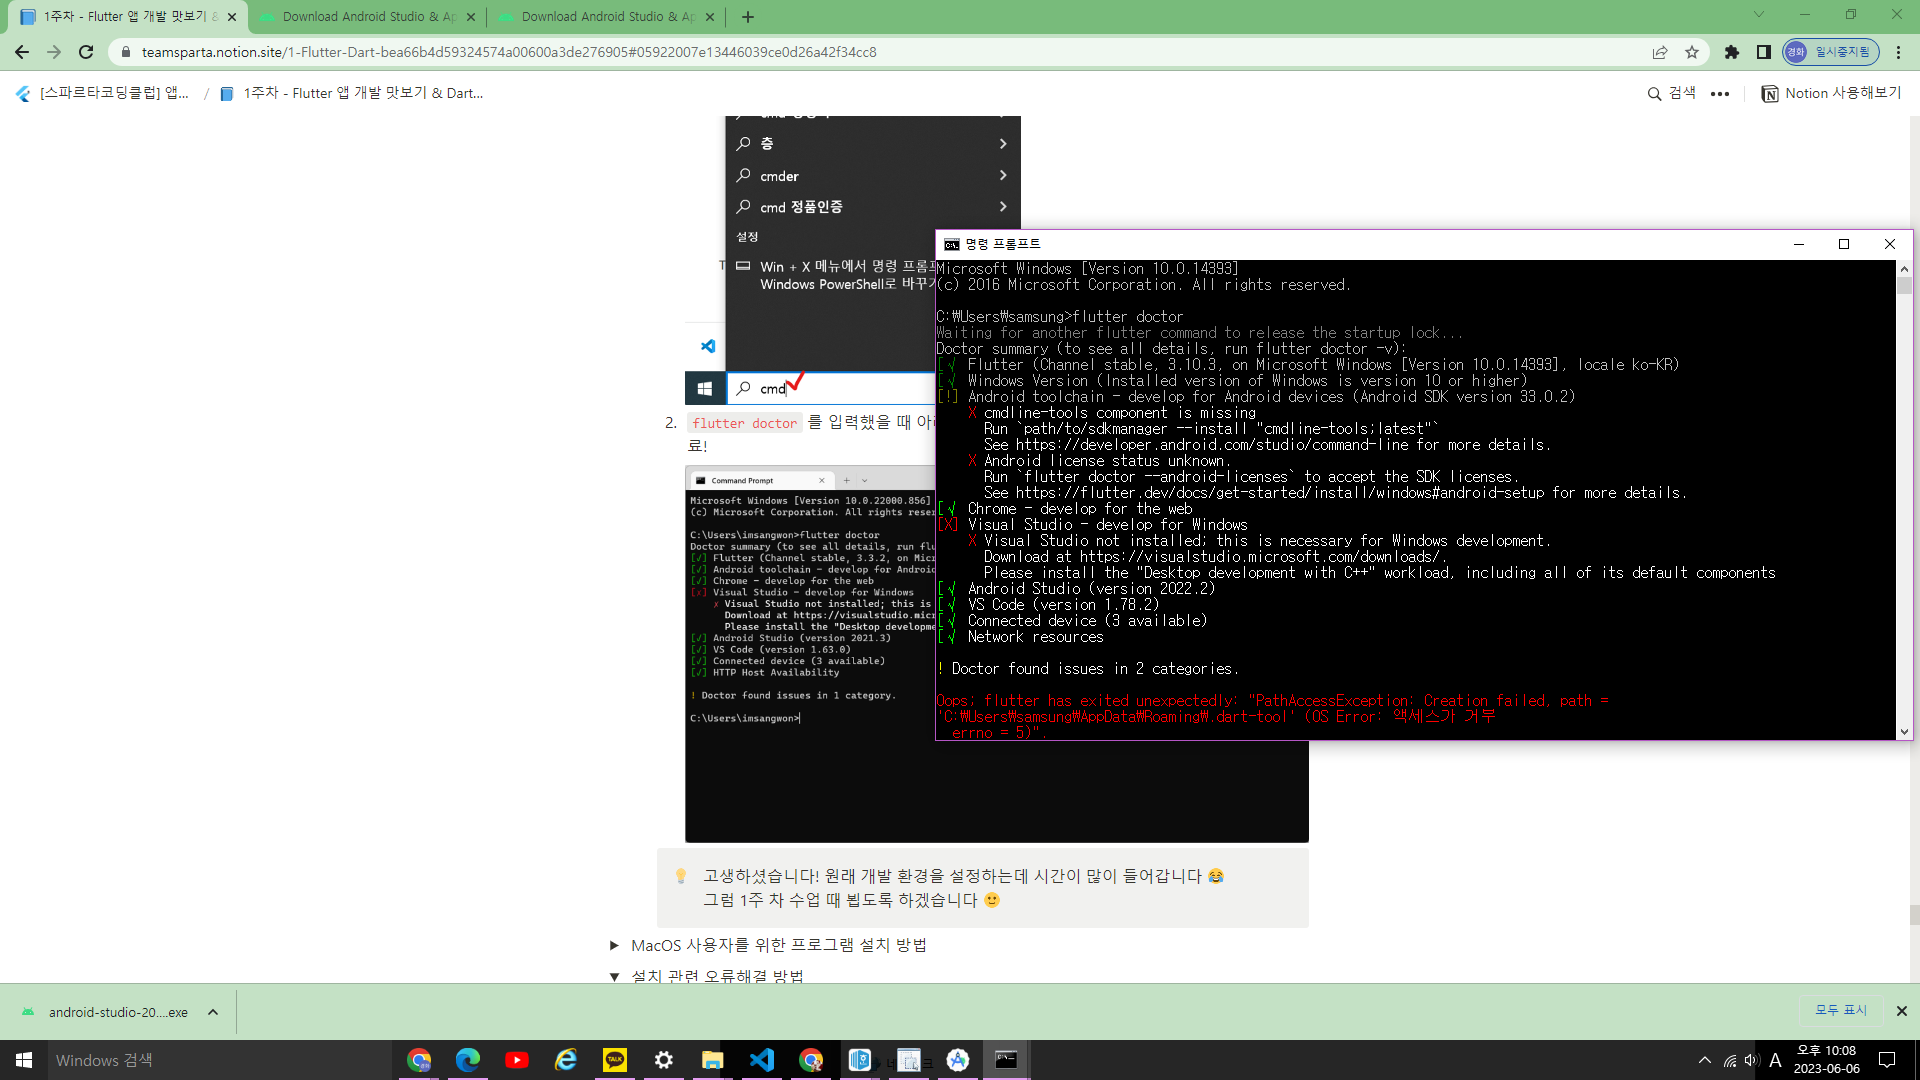
Task: Open the Notion page more-options ellipsis
Action: coord(1720,94)
